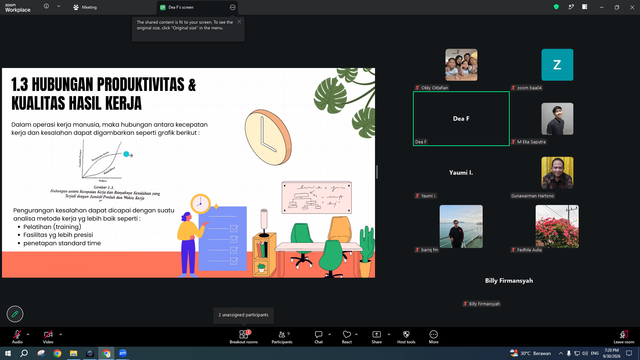Expand audio options arrow next to Audio
The height and width of the screenshot is (360, 640).
28,334
